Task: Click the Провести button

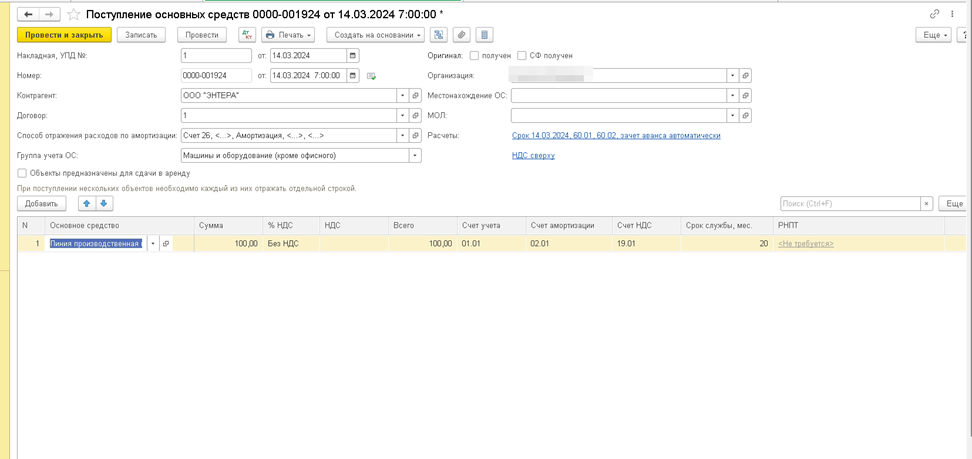Action: 202,35
